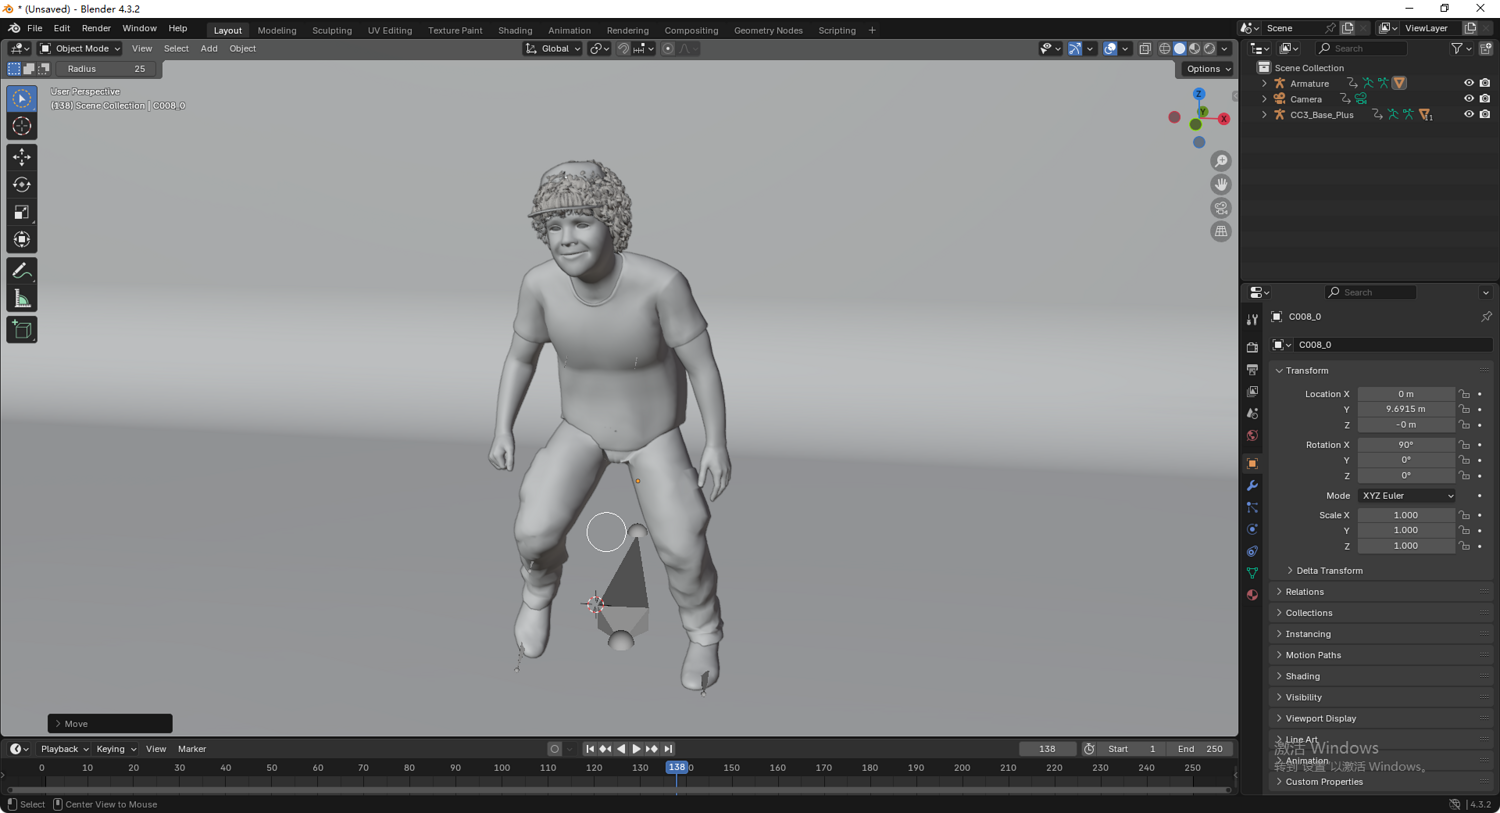Open the XYZ Euler rotation mode dropdown

click(1407, 496)
